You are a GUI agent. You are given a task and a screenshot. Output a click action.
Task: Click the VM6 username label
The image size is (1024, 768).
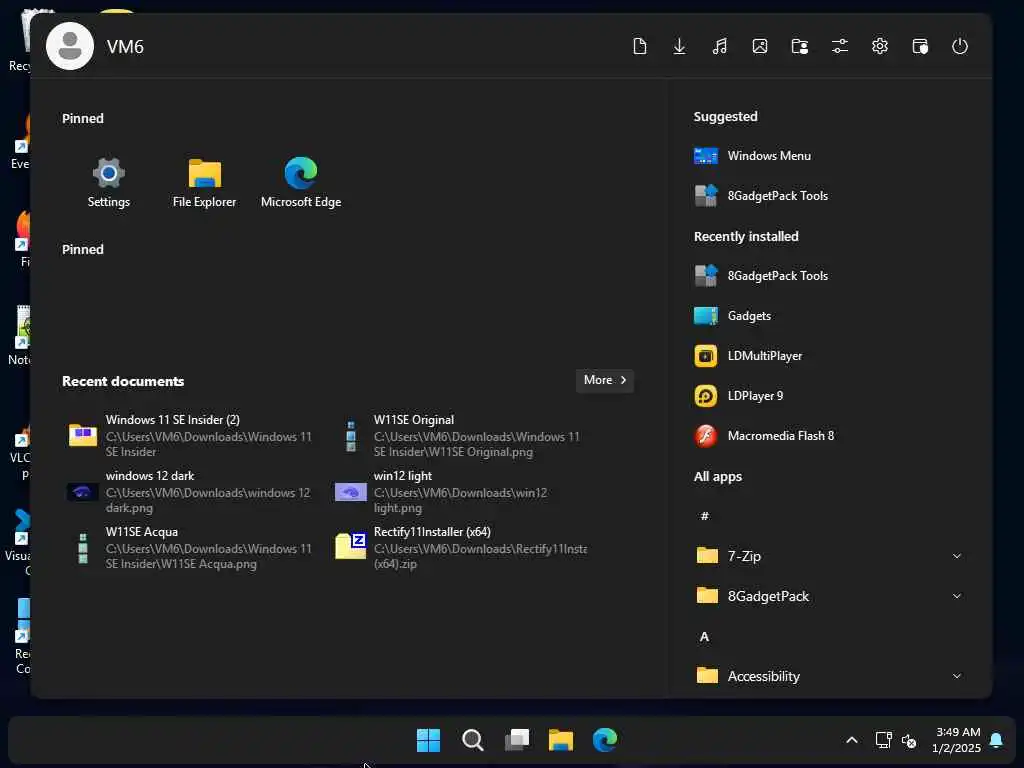click(x=125, y=47)
